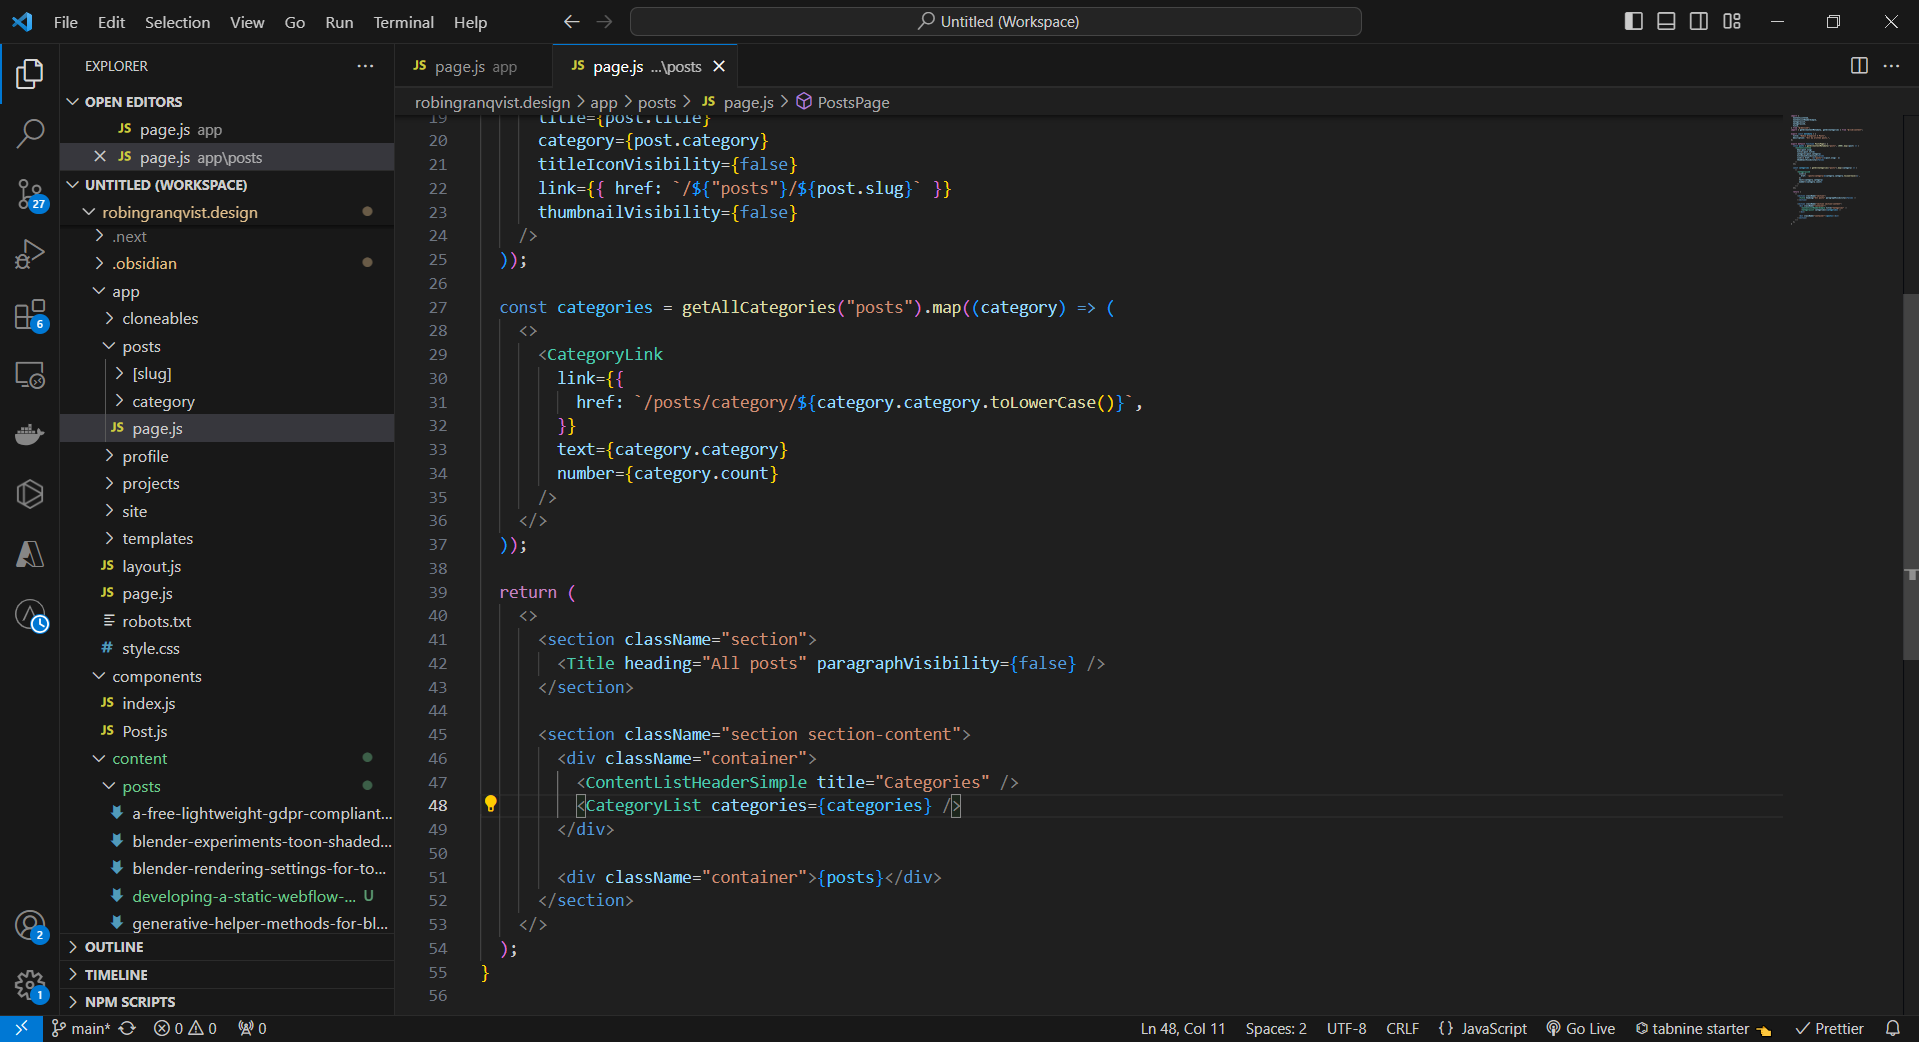Open the Search view
This screenshot has height=1042, width=1919.
[x=30, y=133]
